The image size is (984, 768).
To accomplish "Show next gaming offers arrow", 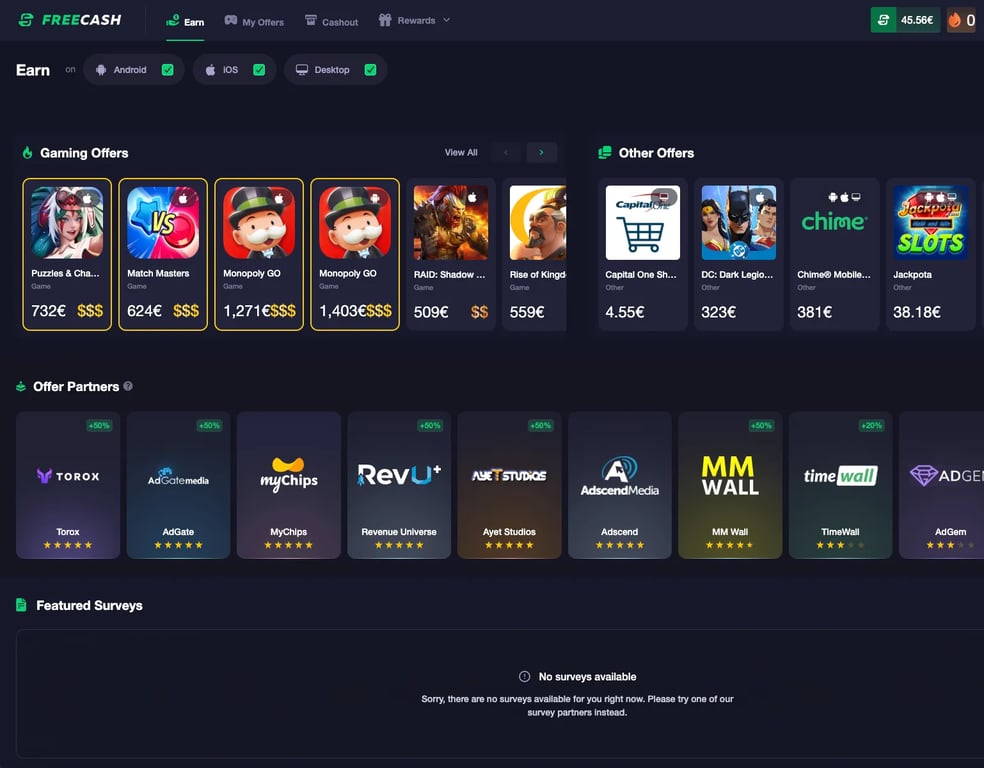I will (542, 152).
